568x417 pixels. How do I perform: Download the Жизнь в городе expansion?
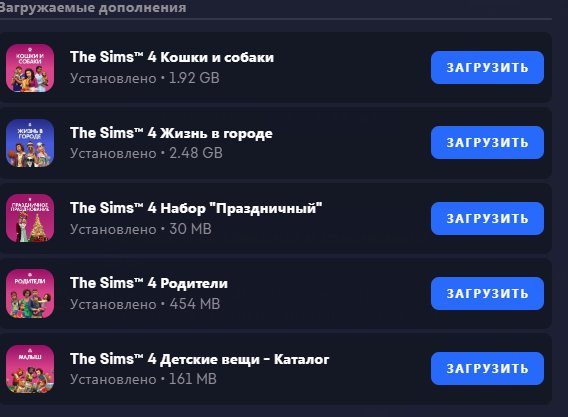tap(487, 142)
